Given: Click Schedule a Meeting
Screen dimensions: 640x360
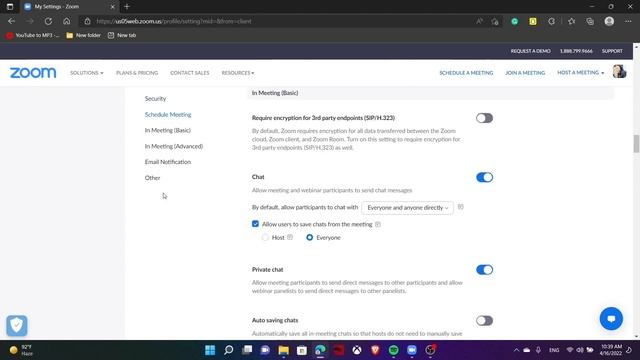Looking at the screenshot, I should [466, 73].
